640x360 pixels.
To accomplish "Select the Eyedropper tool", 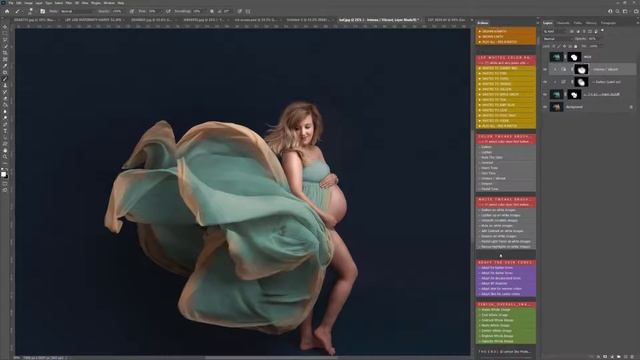I will click(4, 66).
